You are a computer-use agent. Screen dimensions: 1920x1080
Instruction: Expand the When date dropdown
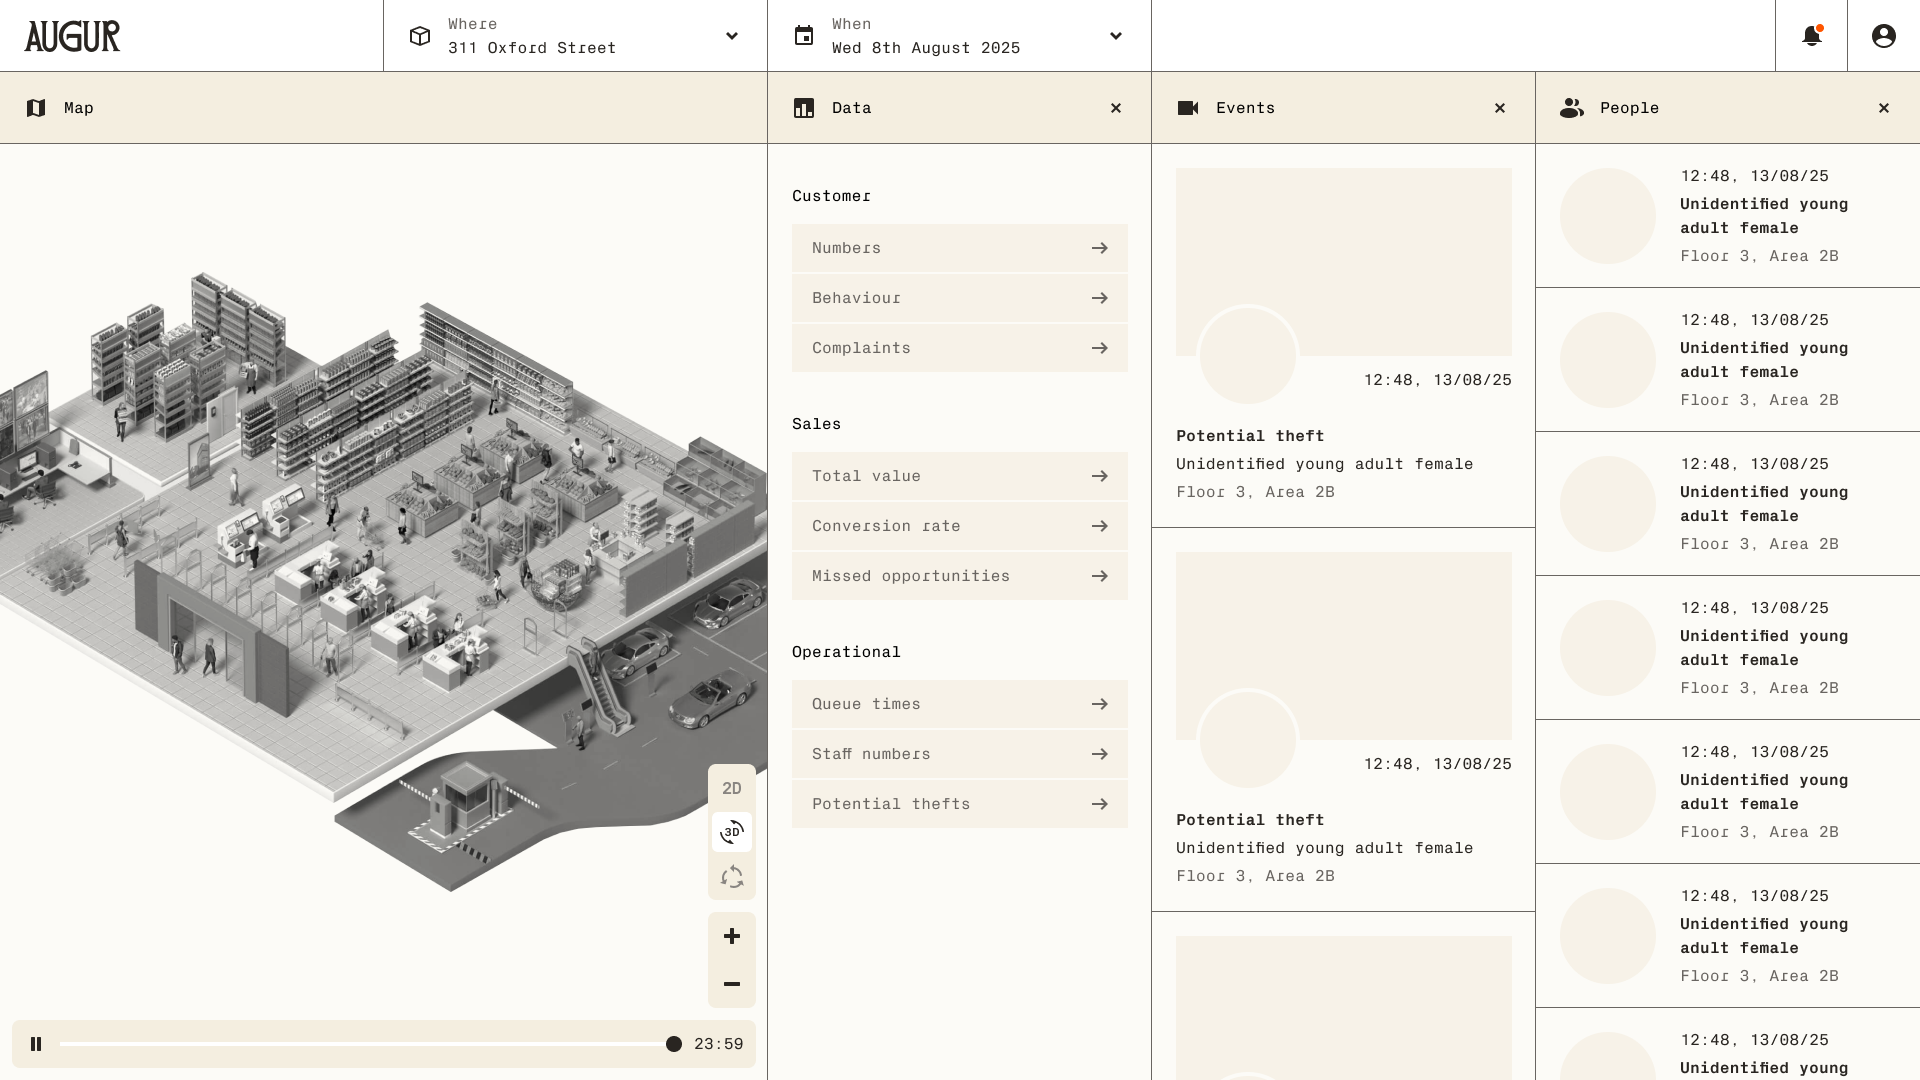1116,36
